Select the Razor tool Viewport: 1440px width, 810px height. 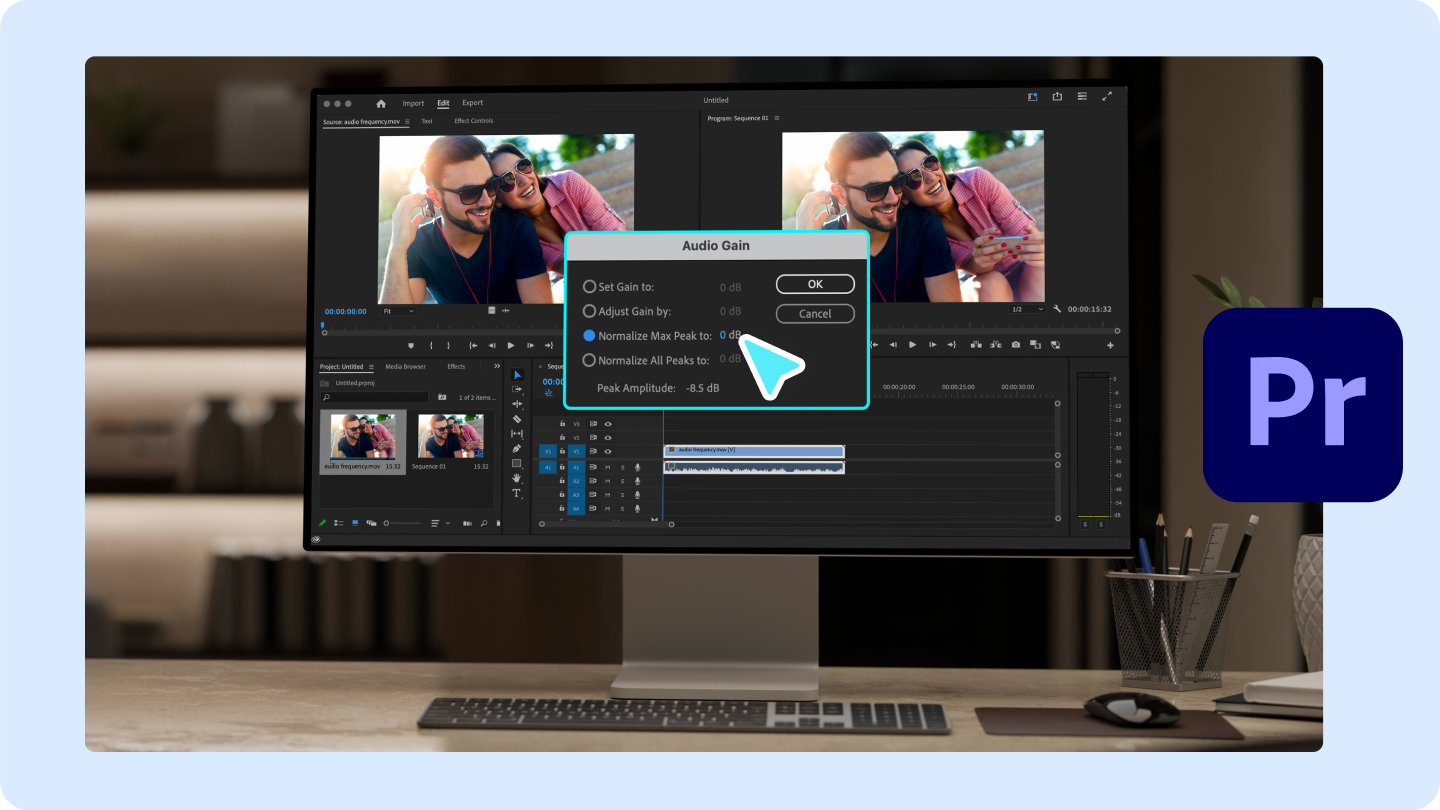(517, 419)
